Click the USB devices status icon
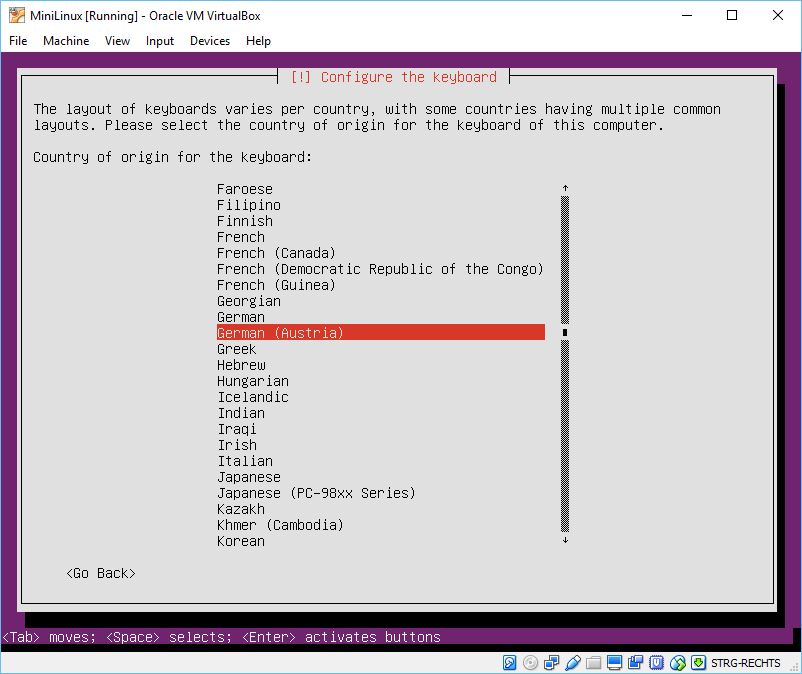The height and width of the screenshot is (674, 802). coord(573,662)
